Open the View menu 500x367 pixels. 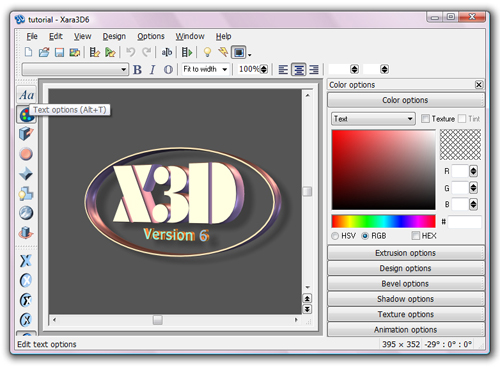click(x=82, y=36)
